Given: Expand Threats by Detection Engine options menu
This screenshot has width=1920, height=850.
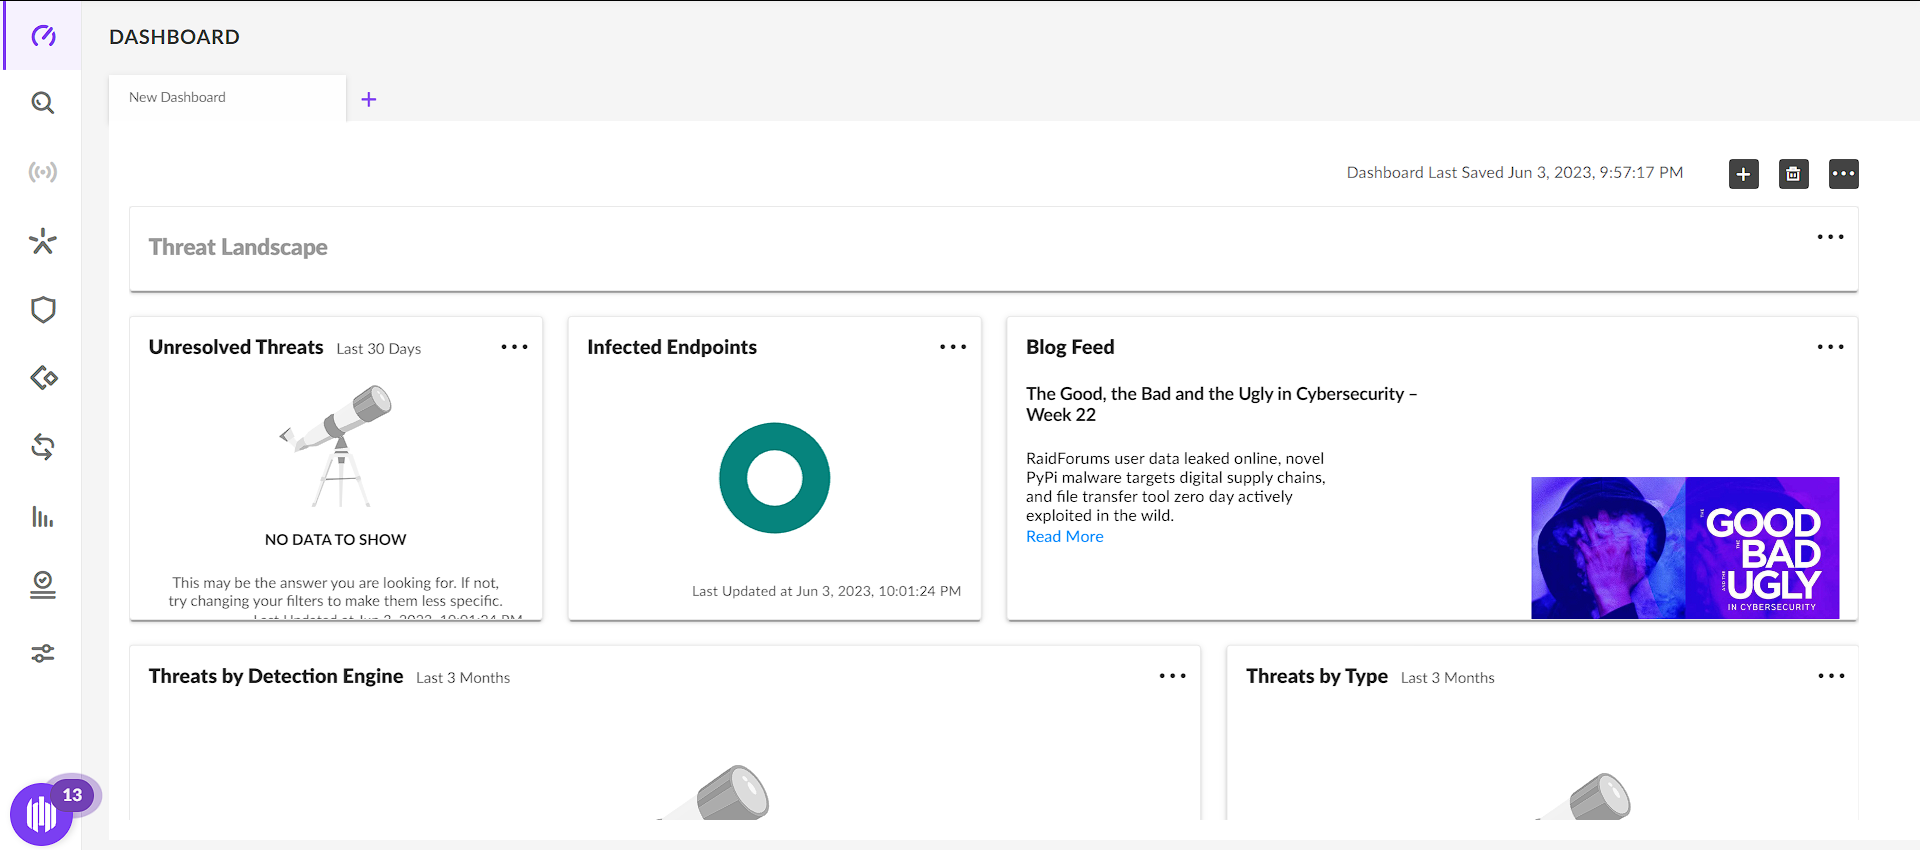Looking at the screenshot, I should pos(1172,676).
